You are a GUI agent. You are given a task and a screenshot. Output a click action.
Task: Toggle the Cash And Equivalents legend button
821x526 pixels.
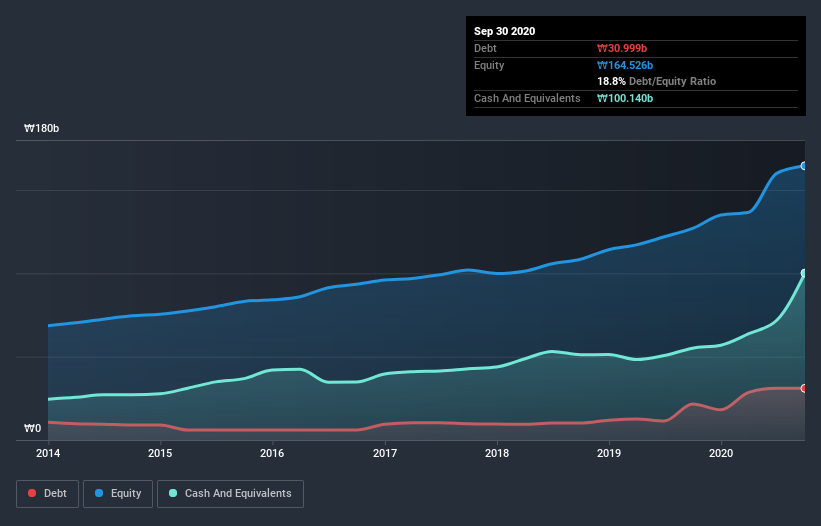pos(230,494)
